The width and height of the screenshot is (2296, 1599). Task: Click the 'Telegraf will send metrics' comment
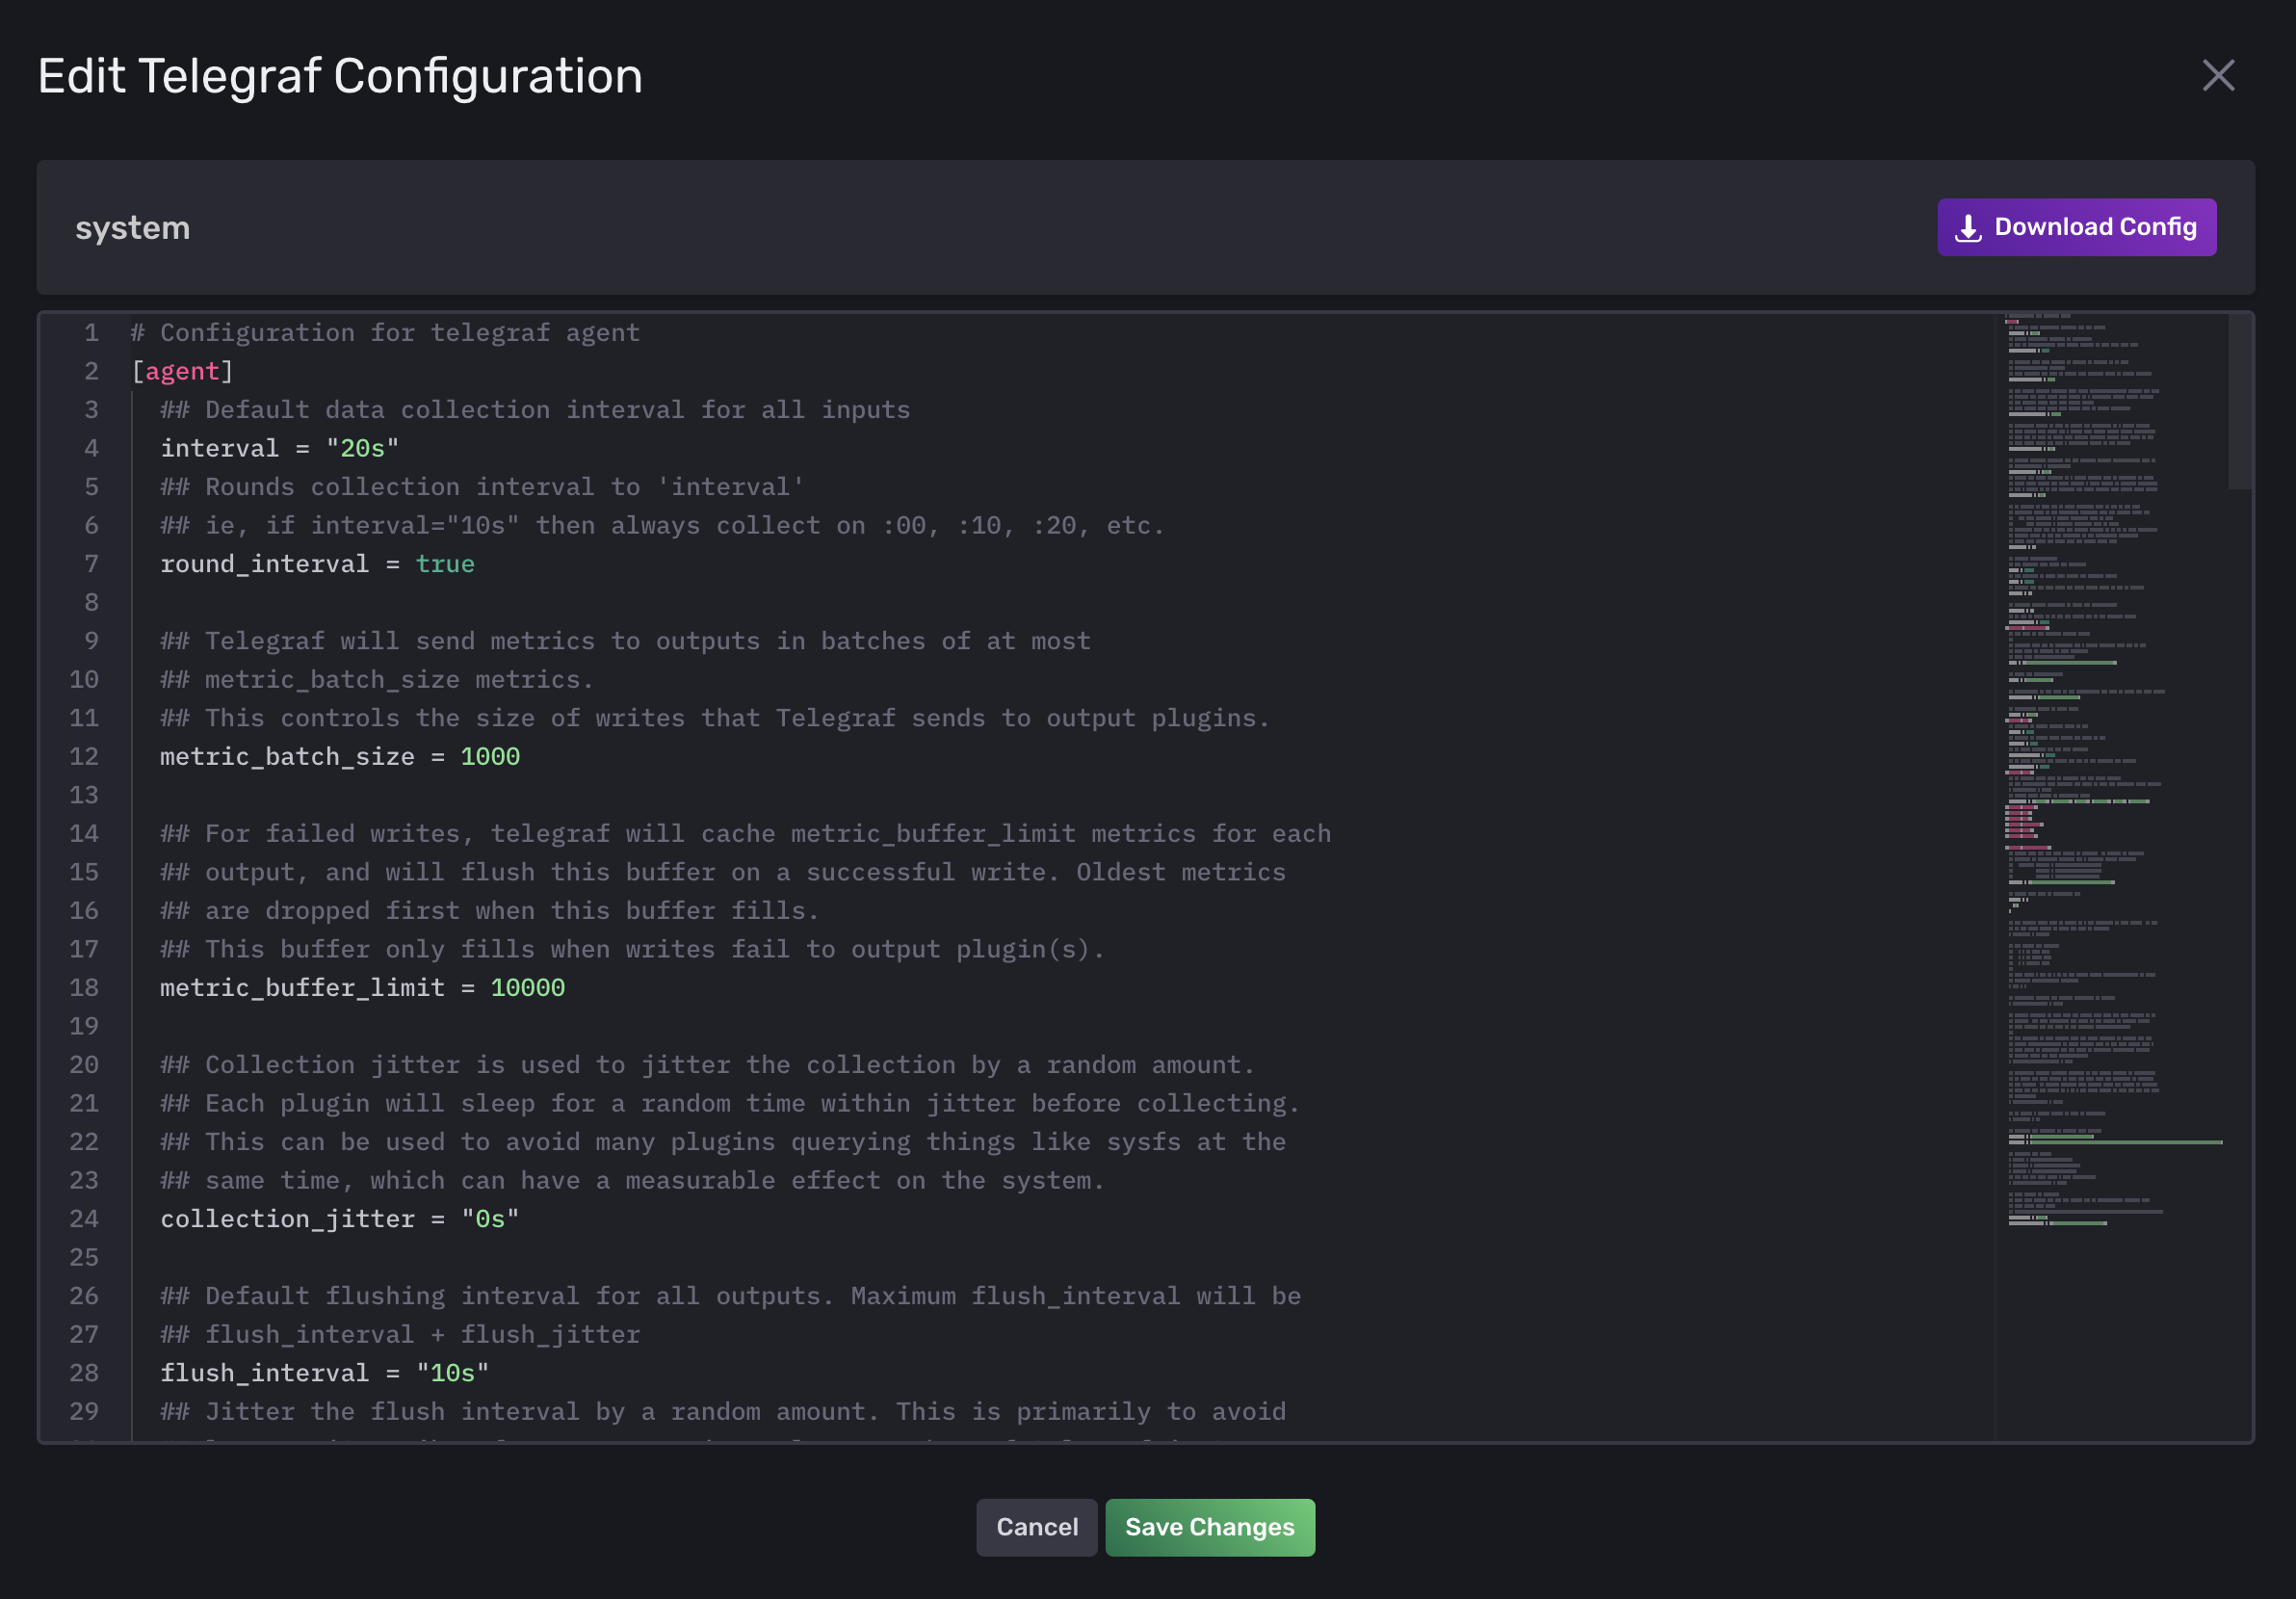tap(625, 641)
